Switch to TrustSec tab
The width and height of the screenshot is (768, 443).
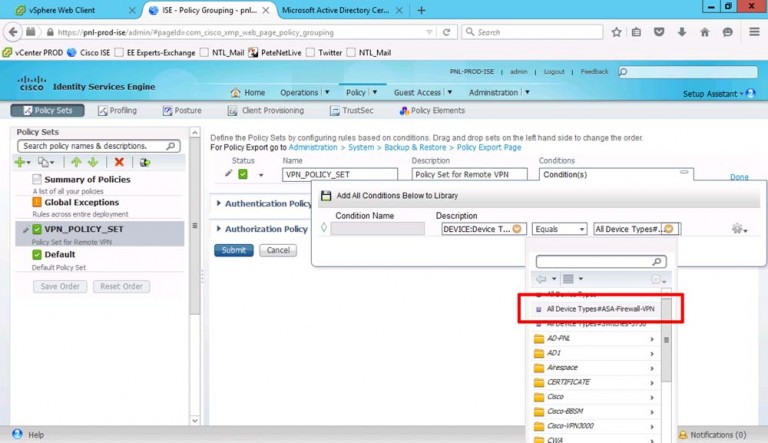[351, 111]
